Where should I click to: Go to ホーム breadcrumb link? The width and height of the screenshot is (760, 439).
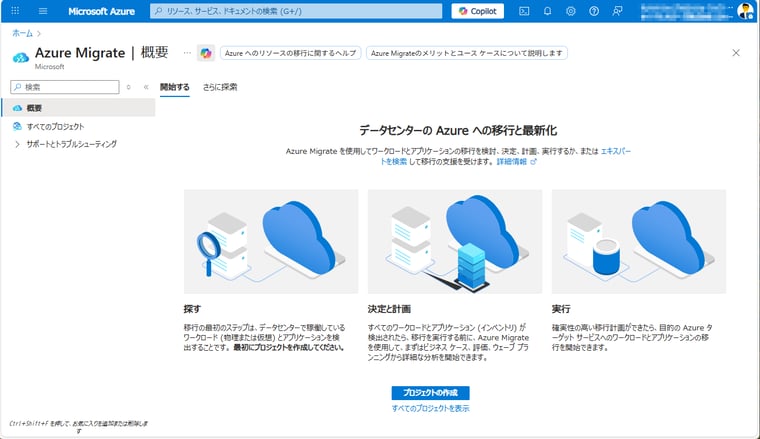tap(22, 33)
